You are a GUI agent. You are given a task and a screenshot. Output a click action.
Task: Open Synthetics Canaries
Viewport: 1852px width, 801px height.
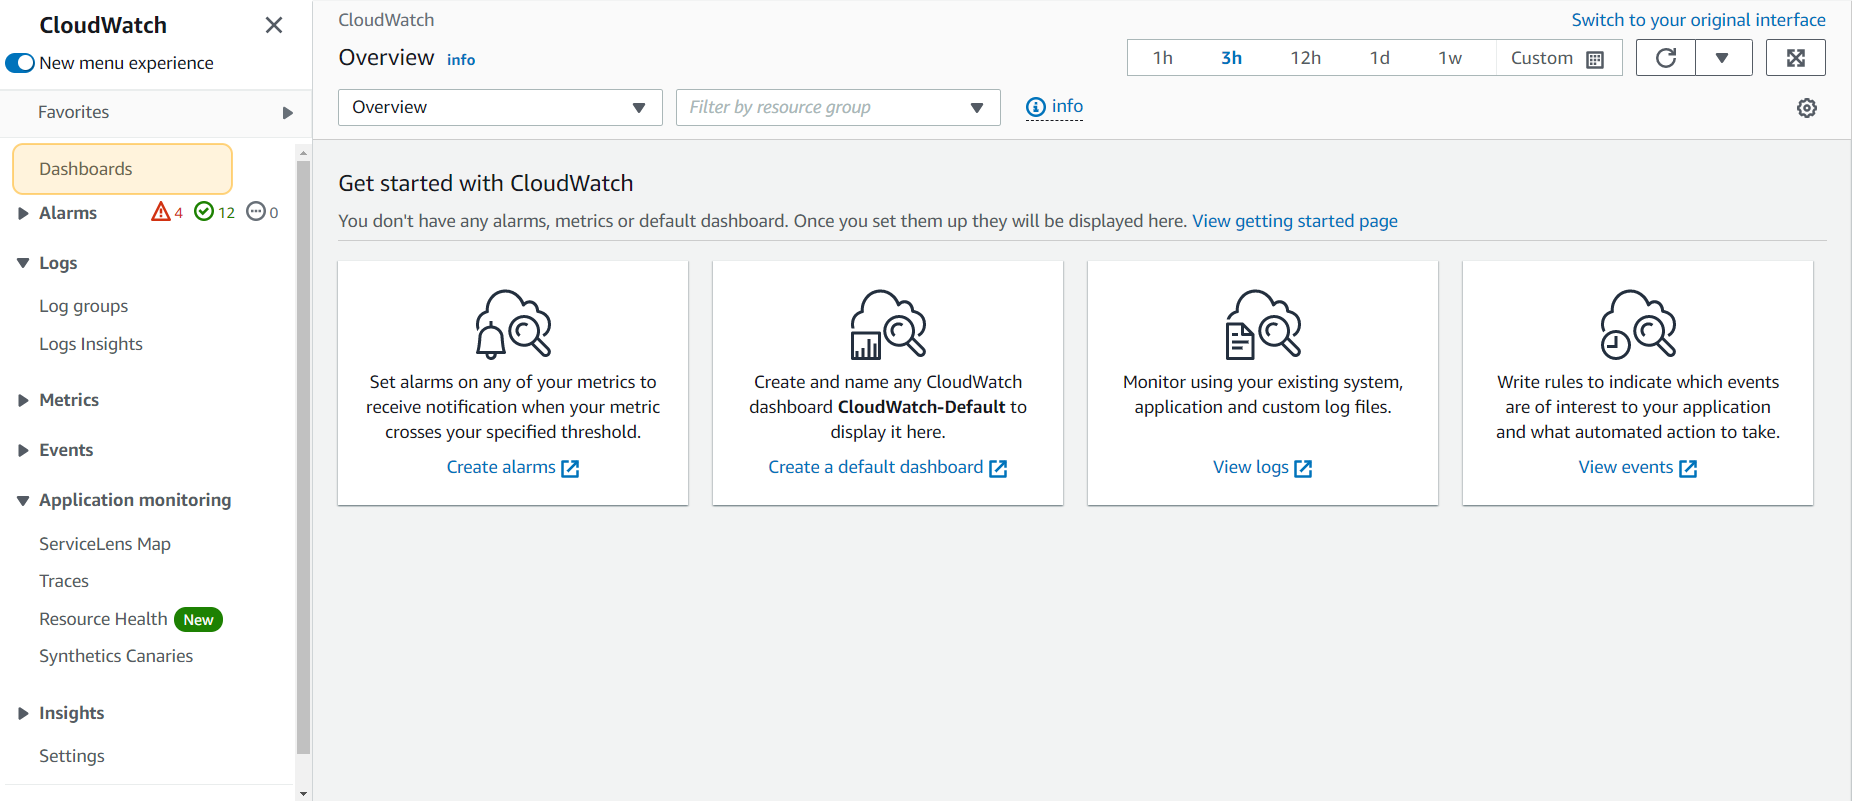coord(116,656)
